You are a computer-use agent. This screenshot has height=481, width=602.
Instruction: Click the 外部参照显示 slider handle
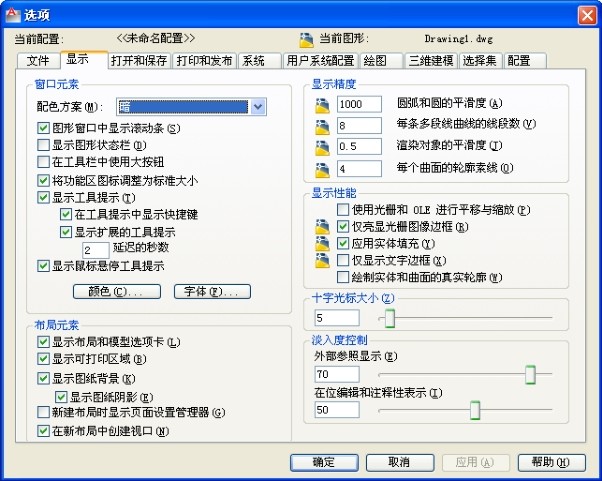pos(530,374)
